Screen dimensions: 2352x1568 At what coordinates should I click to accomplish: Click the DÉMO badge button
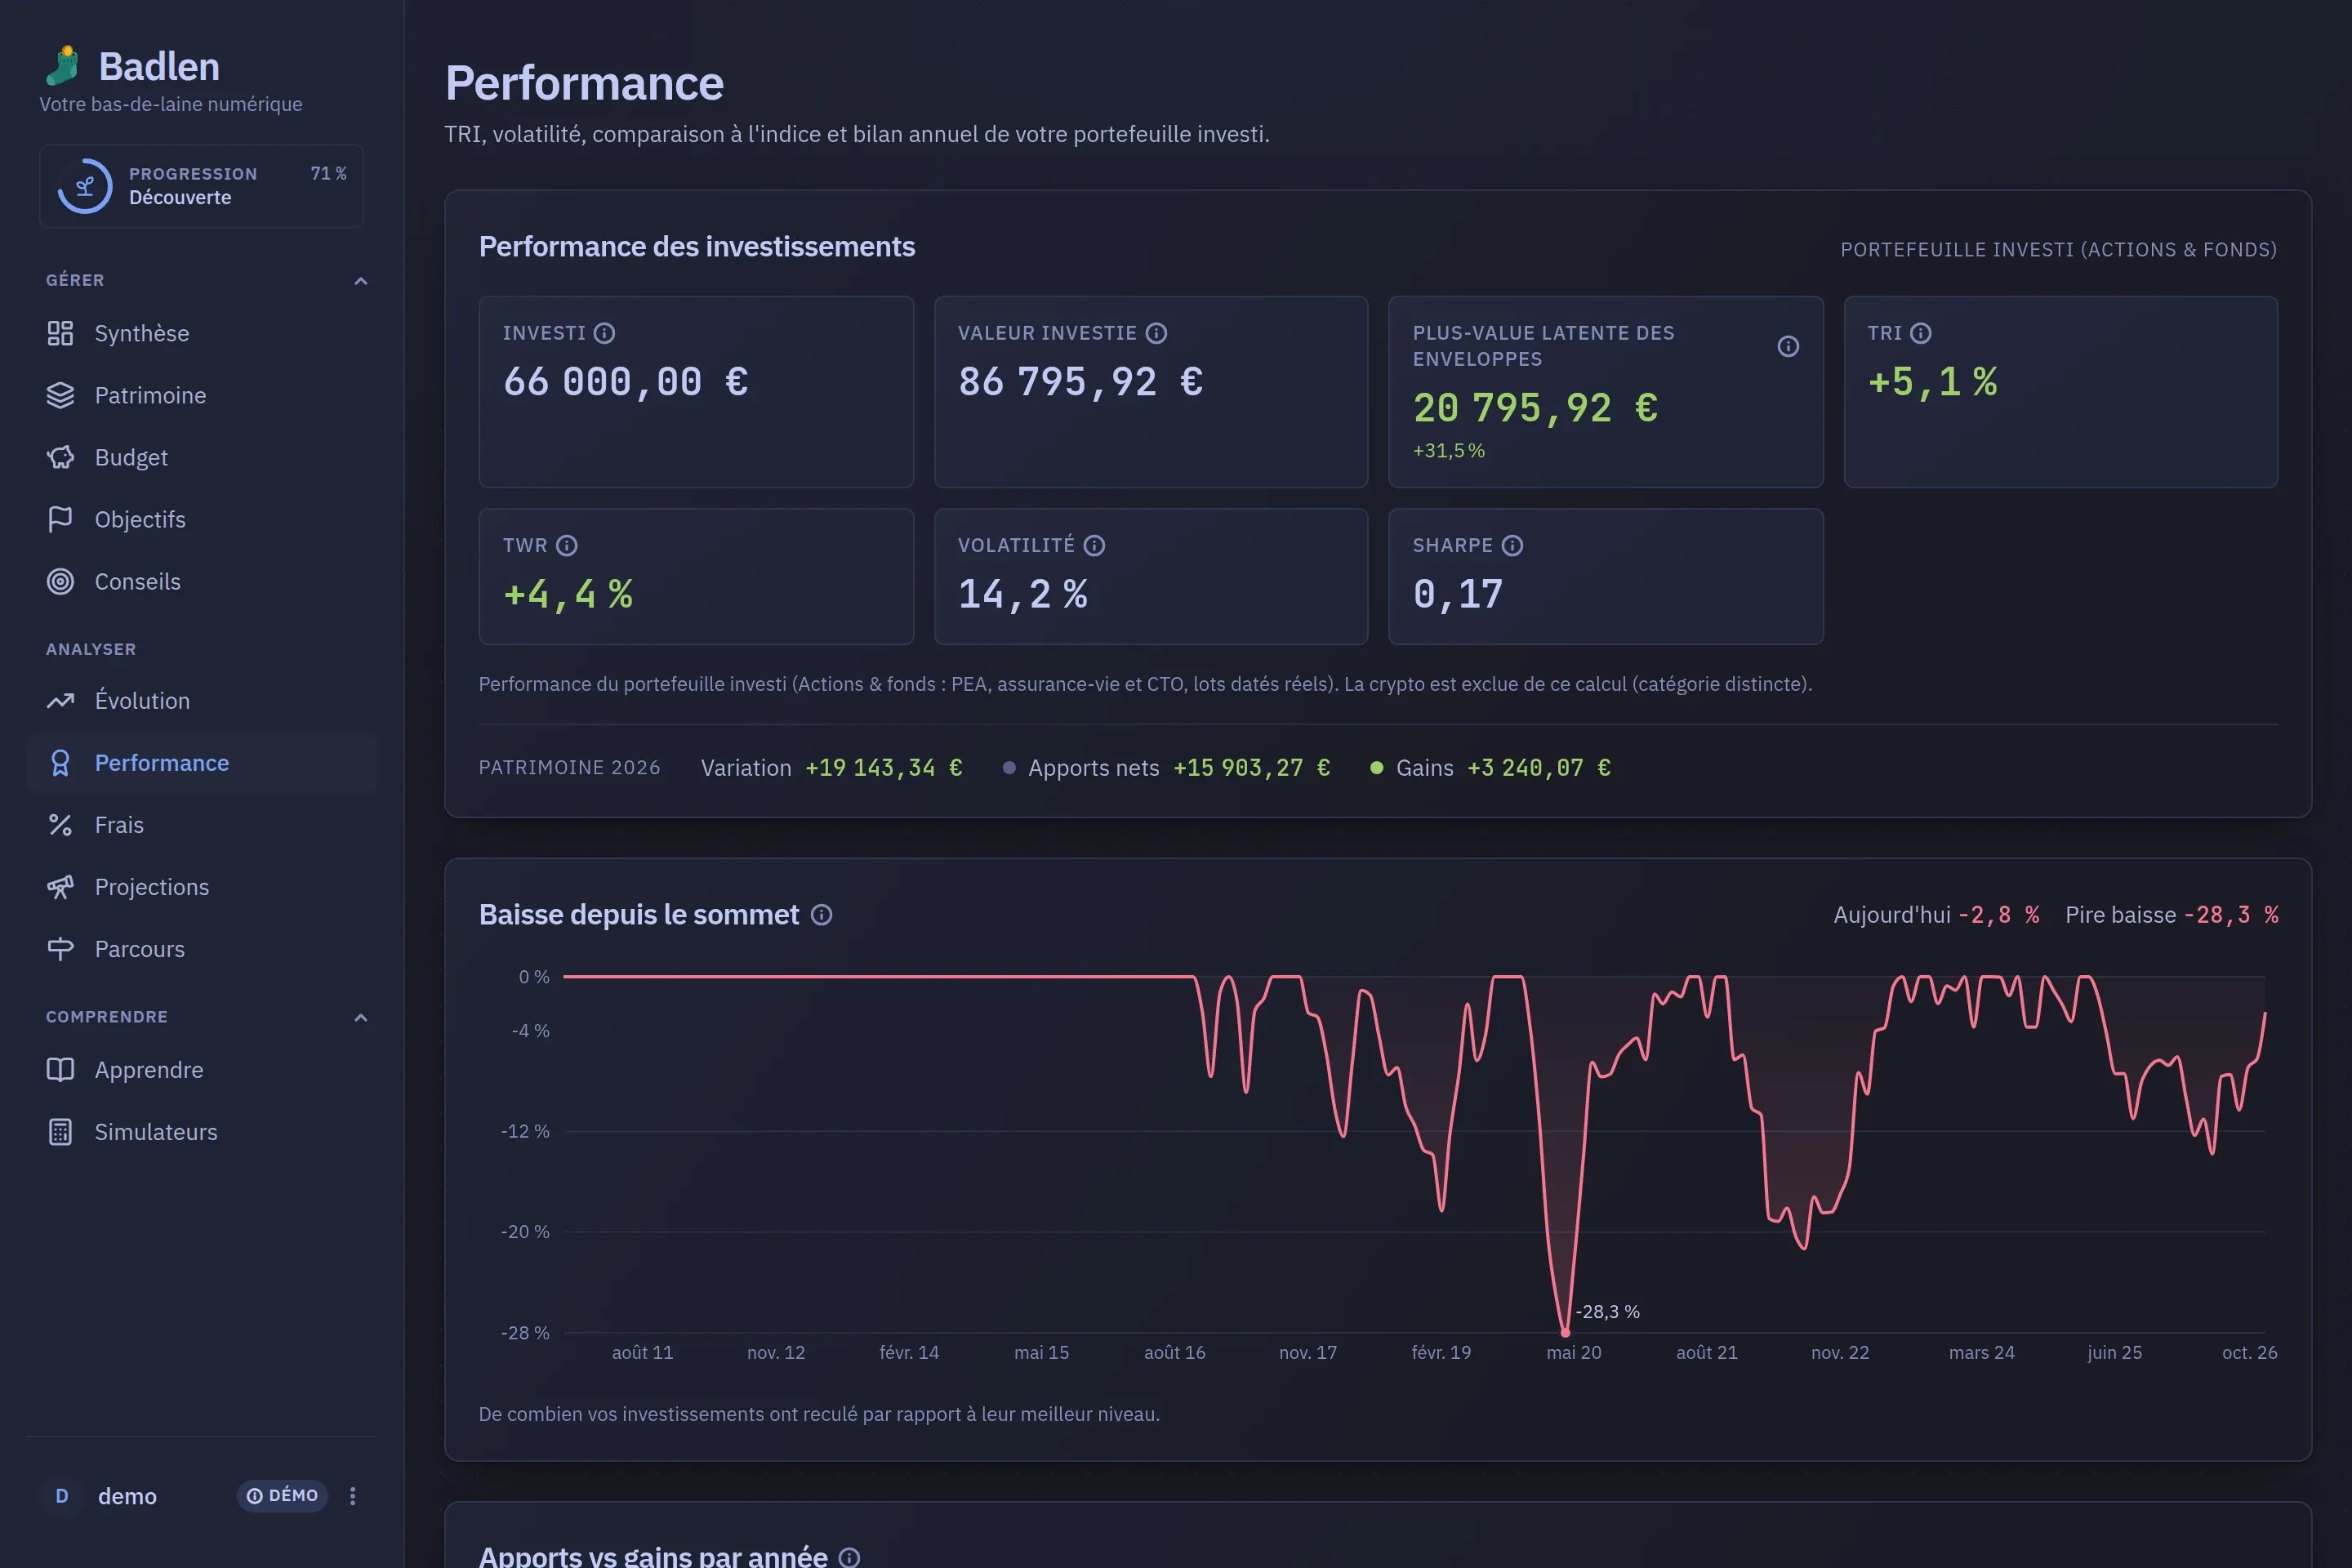click(x=282, y=1496)
